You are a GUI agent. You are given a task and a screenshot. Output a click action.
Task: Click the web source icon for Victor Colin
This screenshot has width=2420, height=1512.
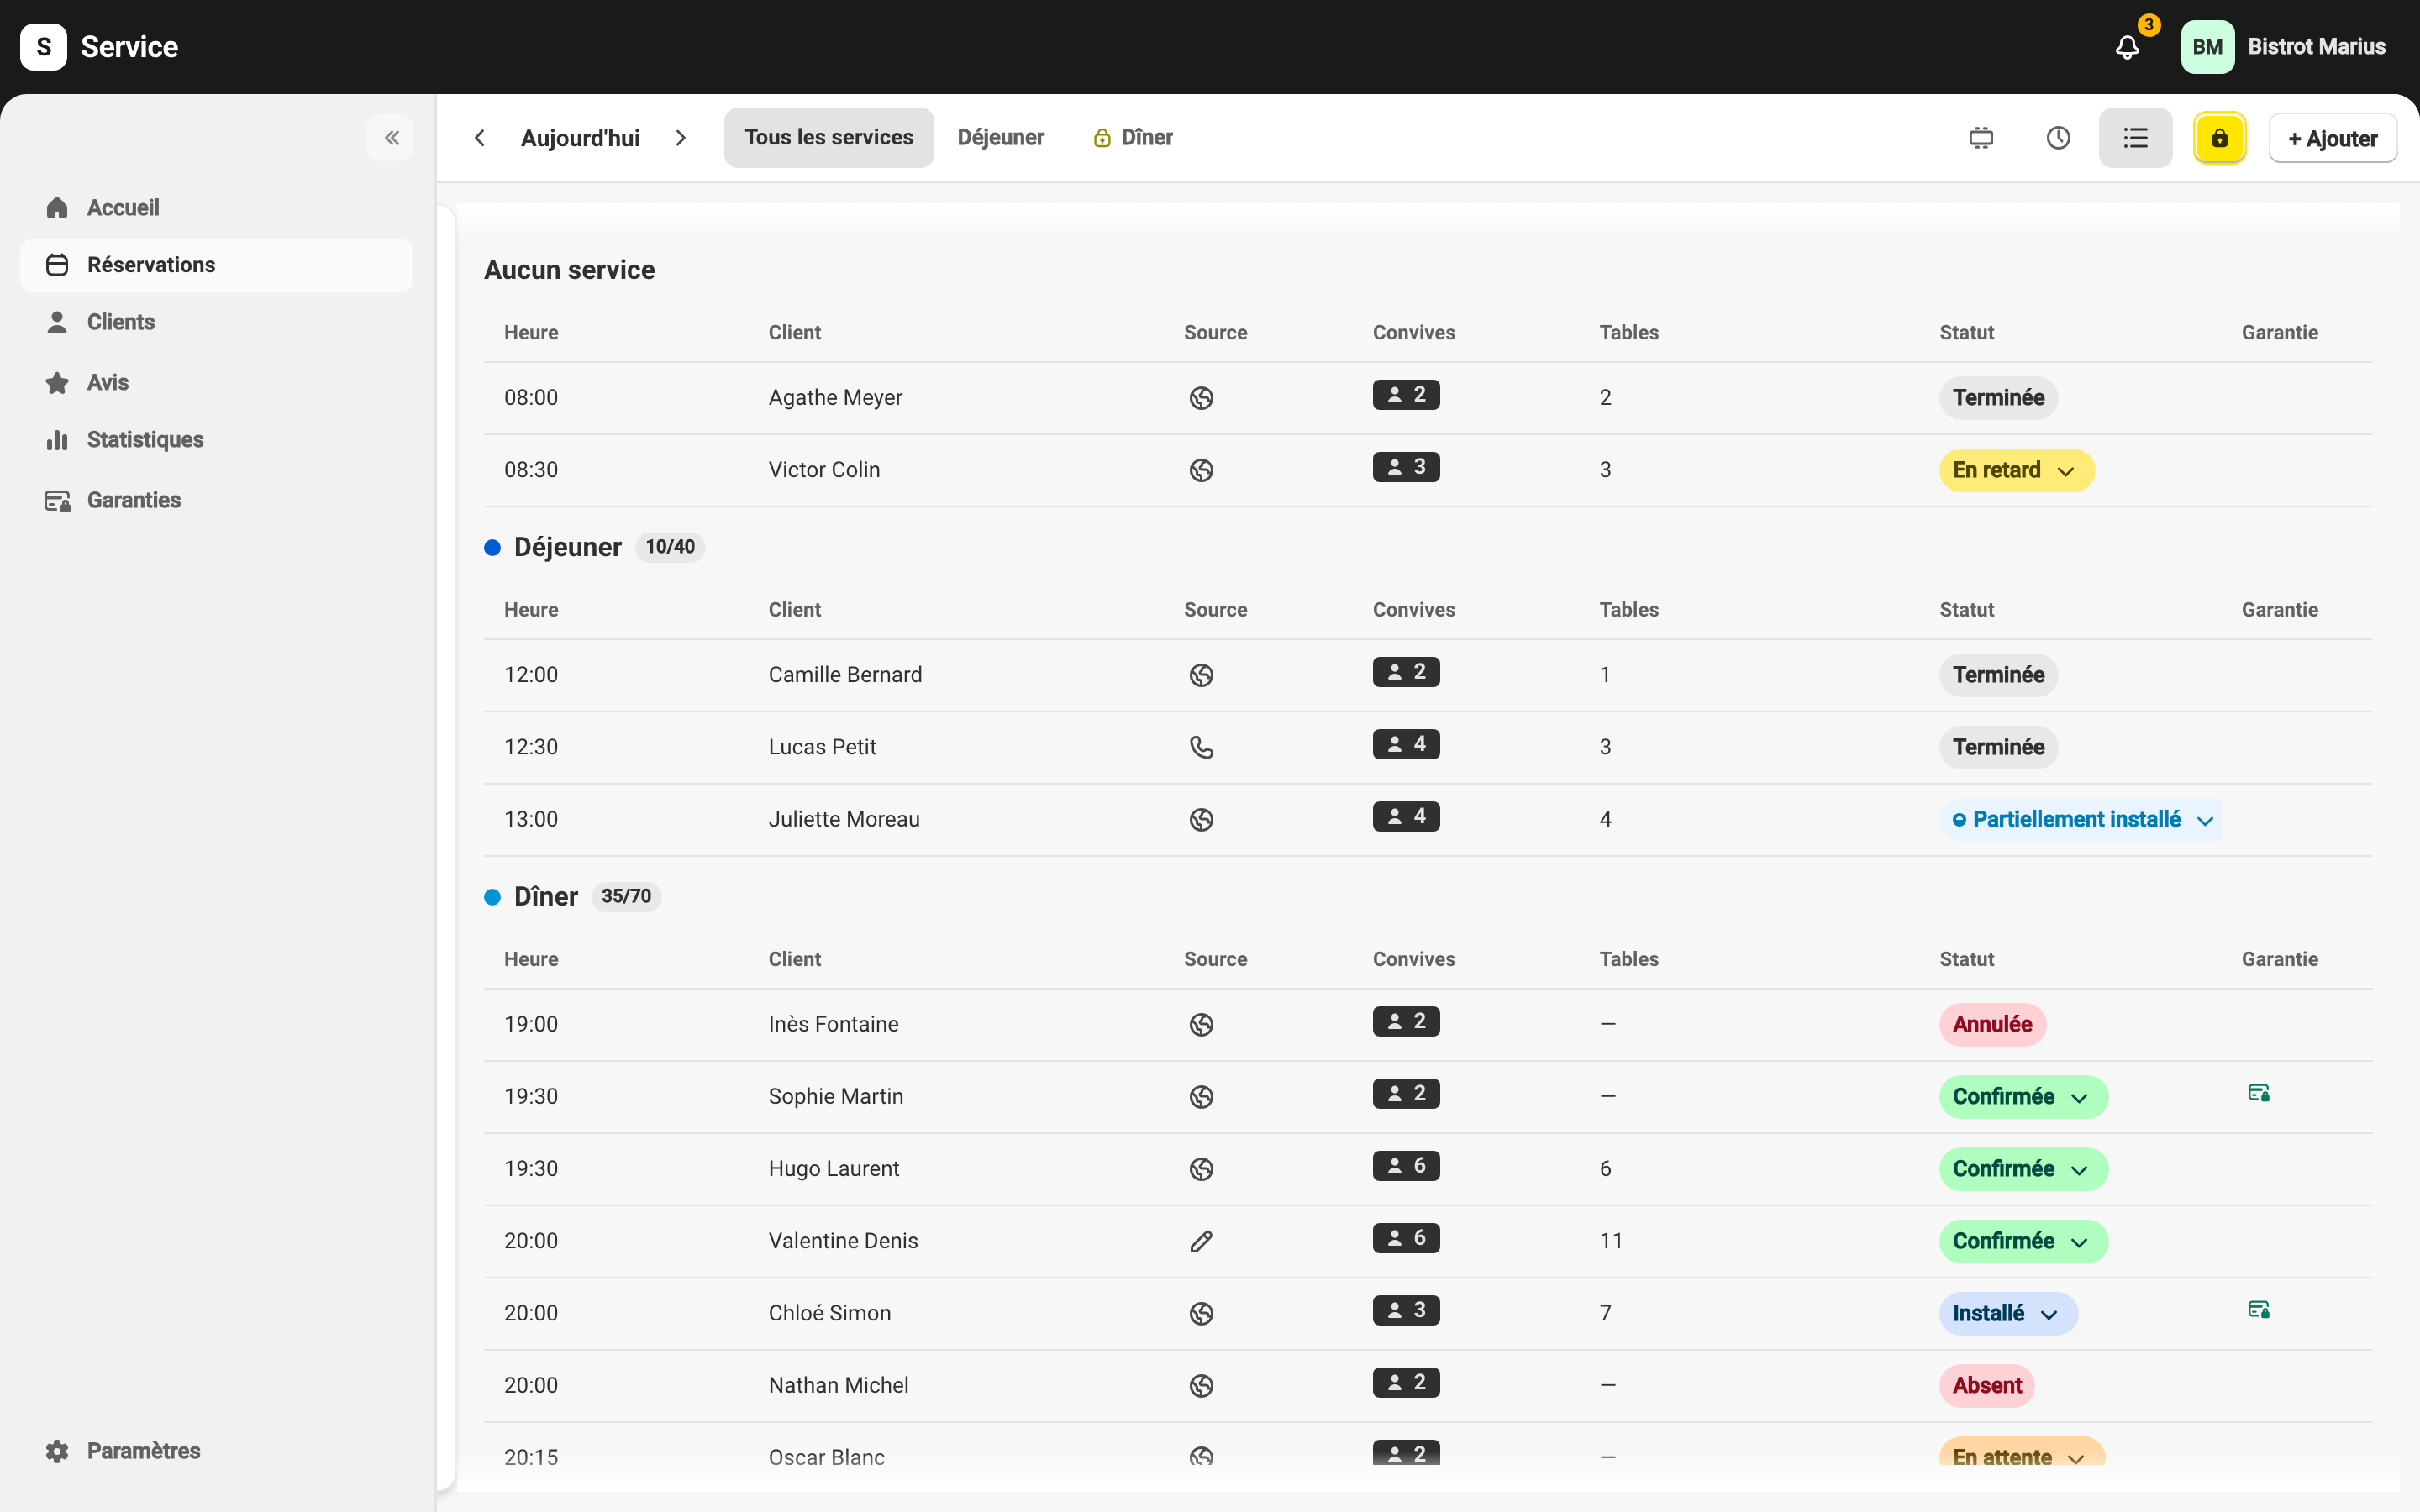[1201, 470]
